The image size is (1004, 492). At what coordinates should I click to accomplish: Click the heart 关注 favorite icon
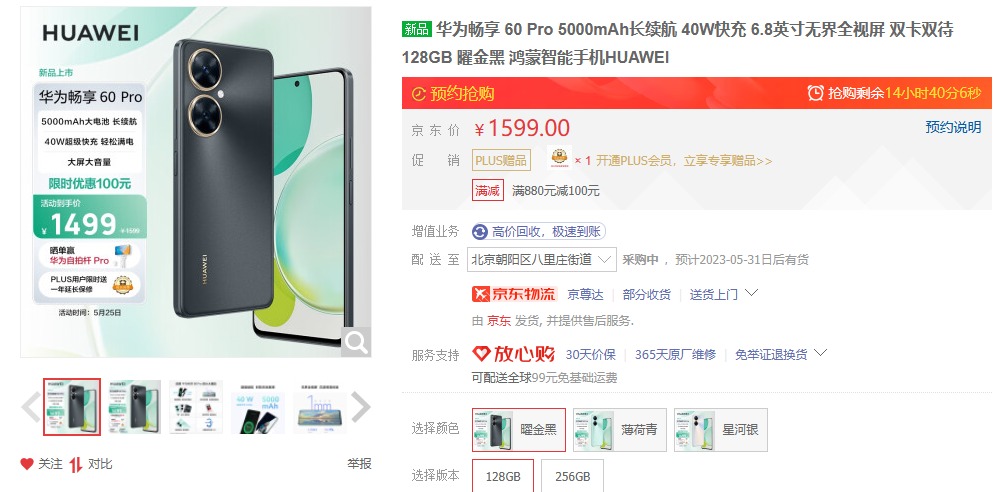(x=27, y=464)
